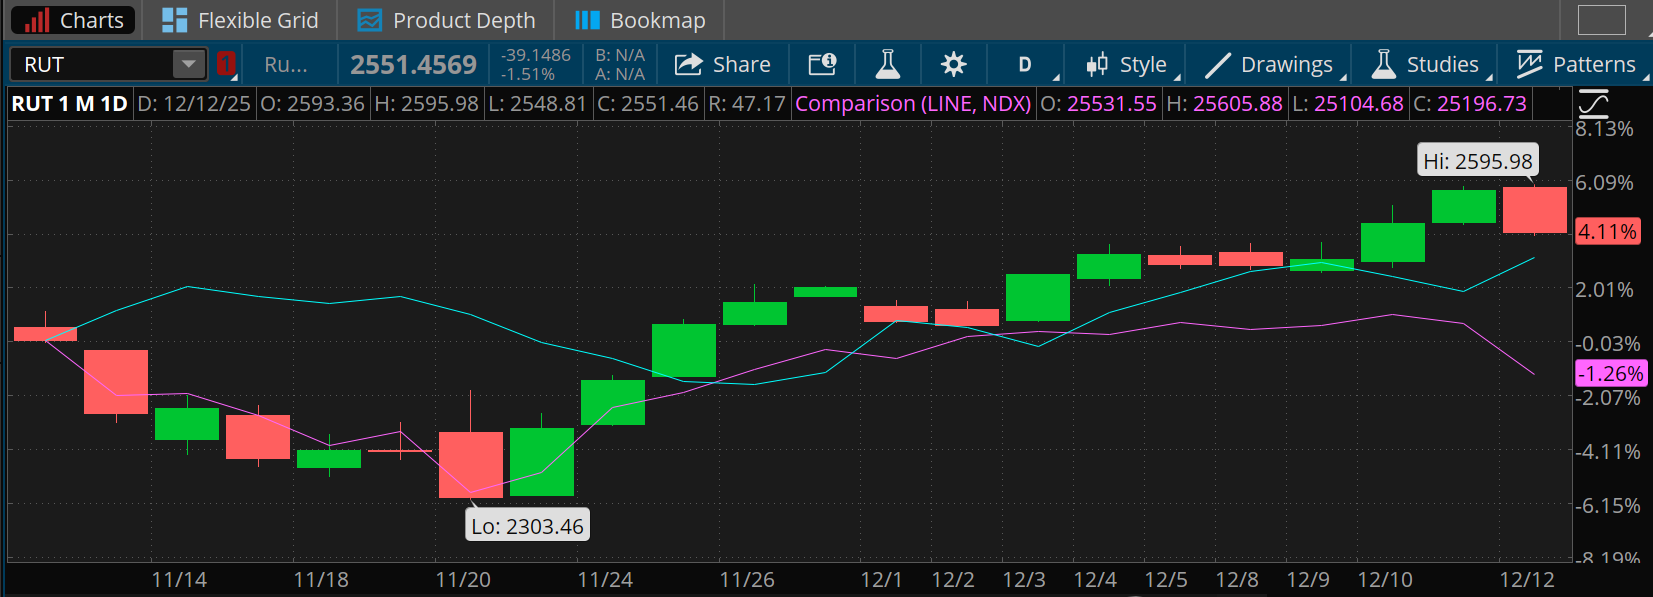Click the 11/20 date axis label
The height and width of the screenshot is (597, 1653).
click(463, 579)
